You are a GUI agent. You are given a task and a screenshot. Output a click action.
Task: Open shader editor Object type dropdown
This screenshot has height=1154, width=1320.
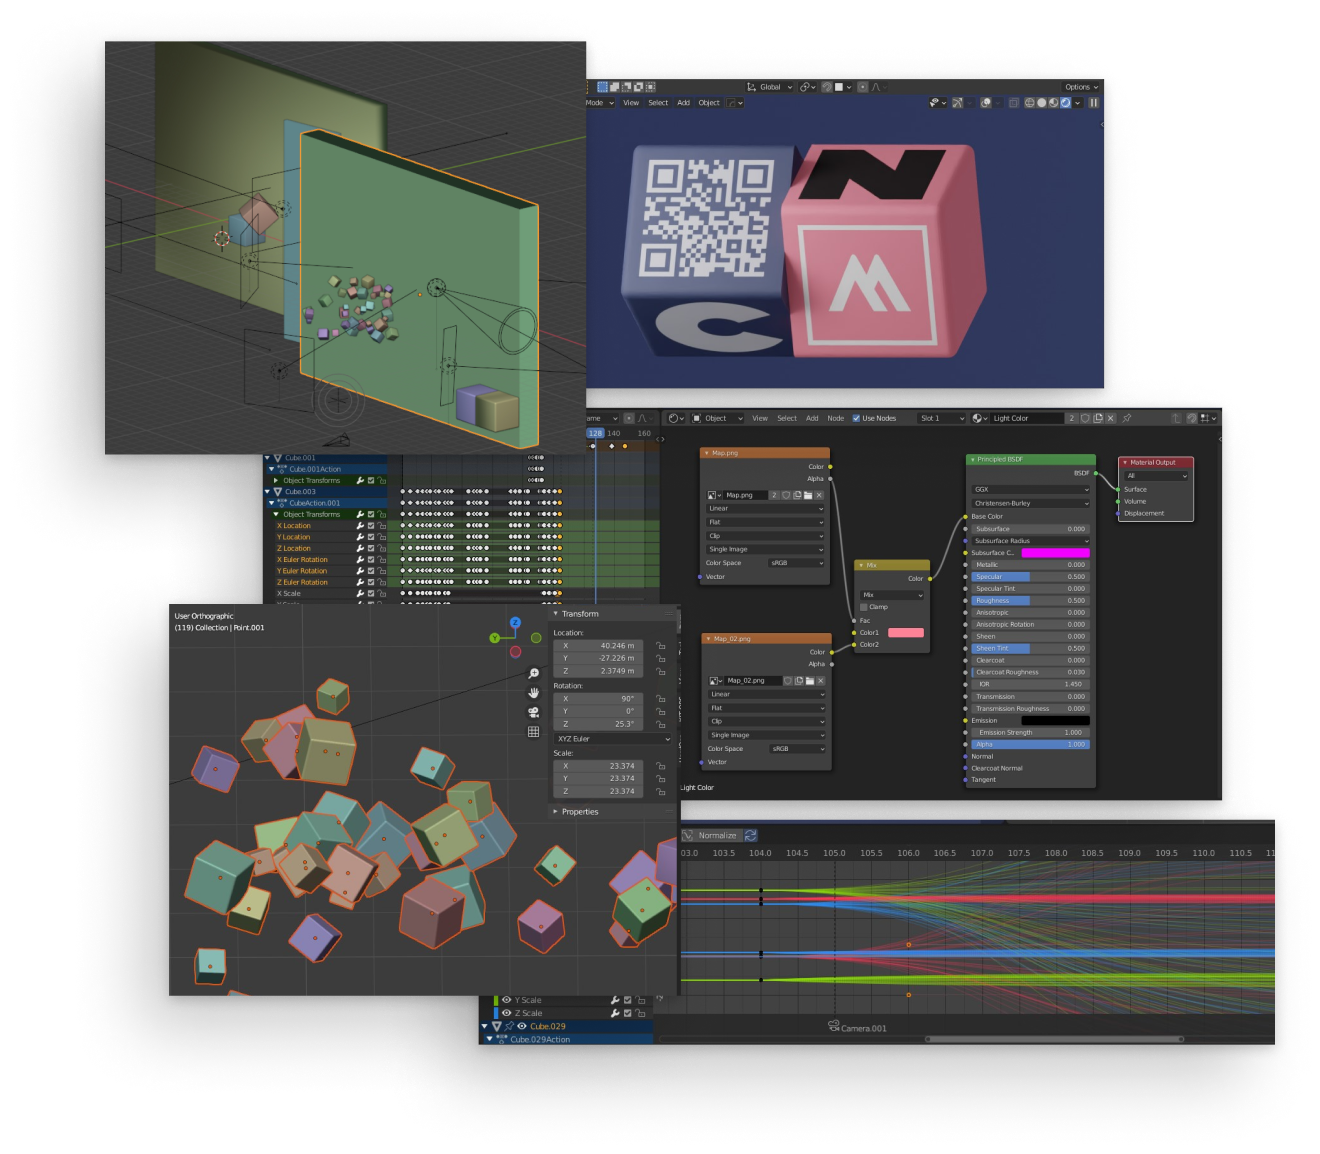[x=717, y=418]
